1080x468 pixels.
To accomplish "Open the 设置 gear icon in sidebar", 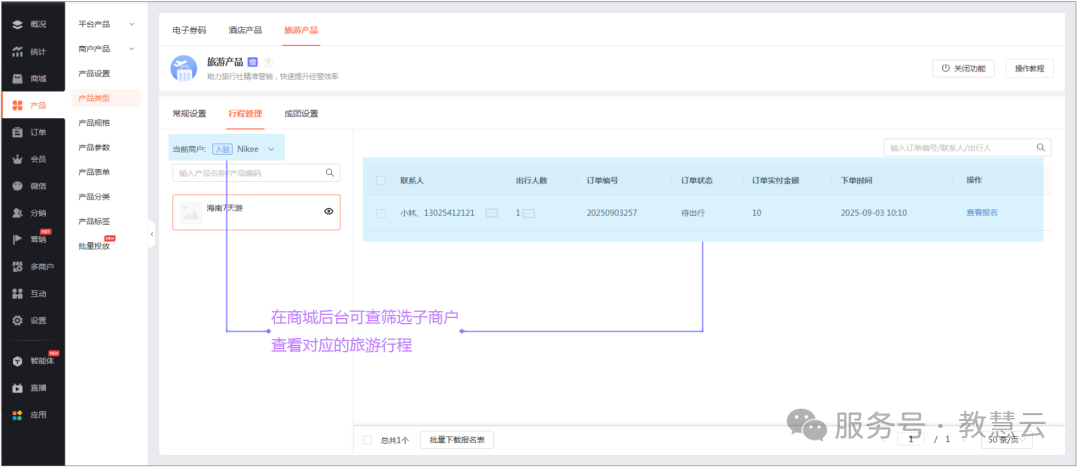I will [x=17, y=321].
